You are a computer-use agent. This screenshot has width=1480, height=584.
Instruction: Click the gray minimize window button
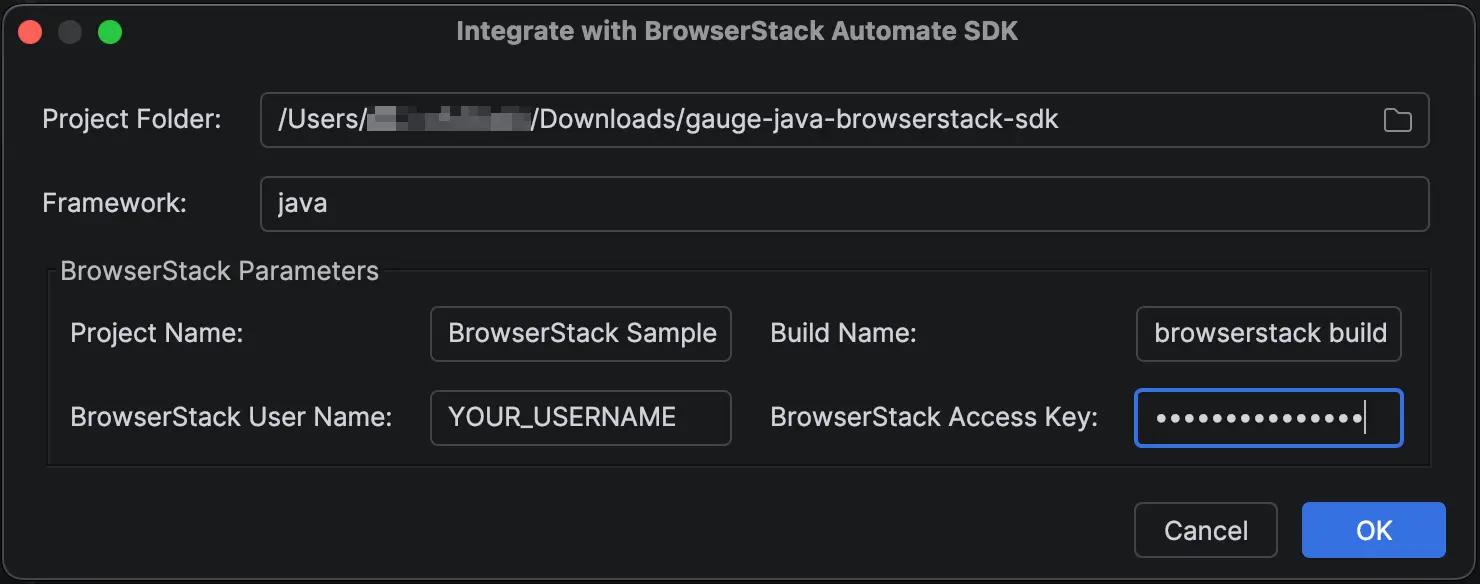coord(70,32)
